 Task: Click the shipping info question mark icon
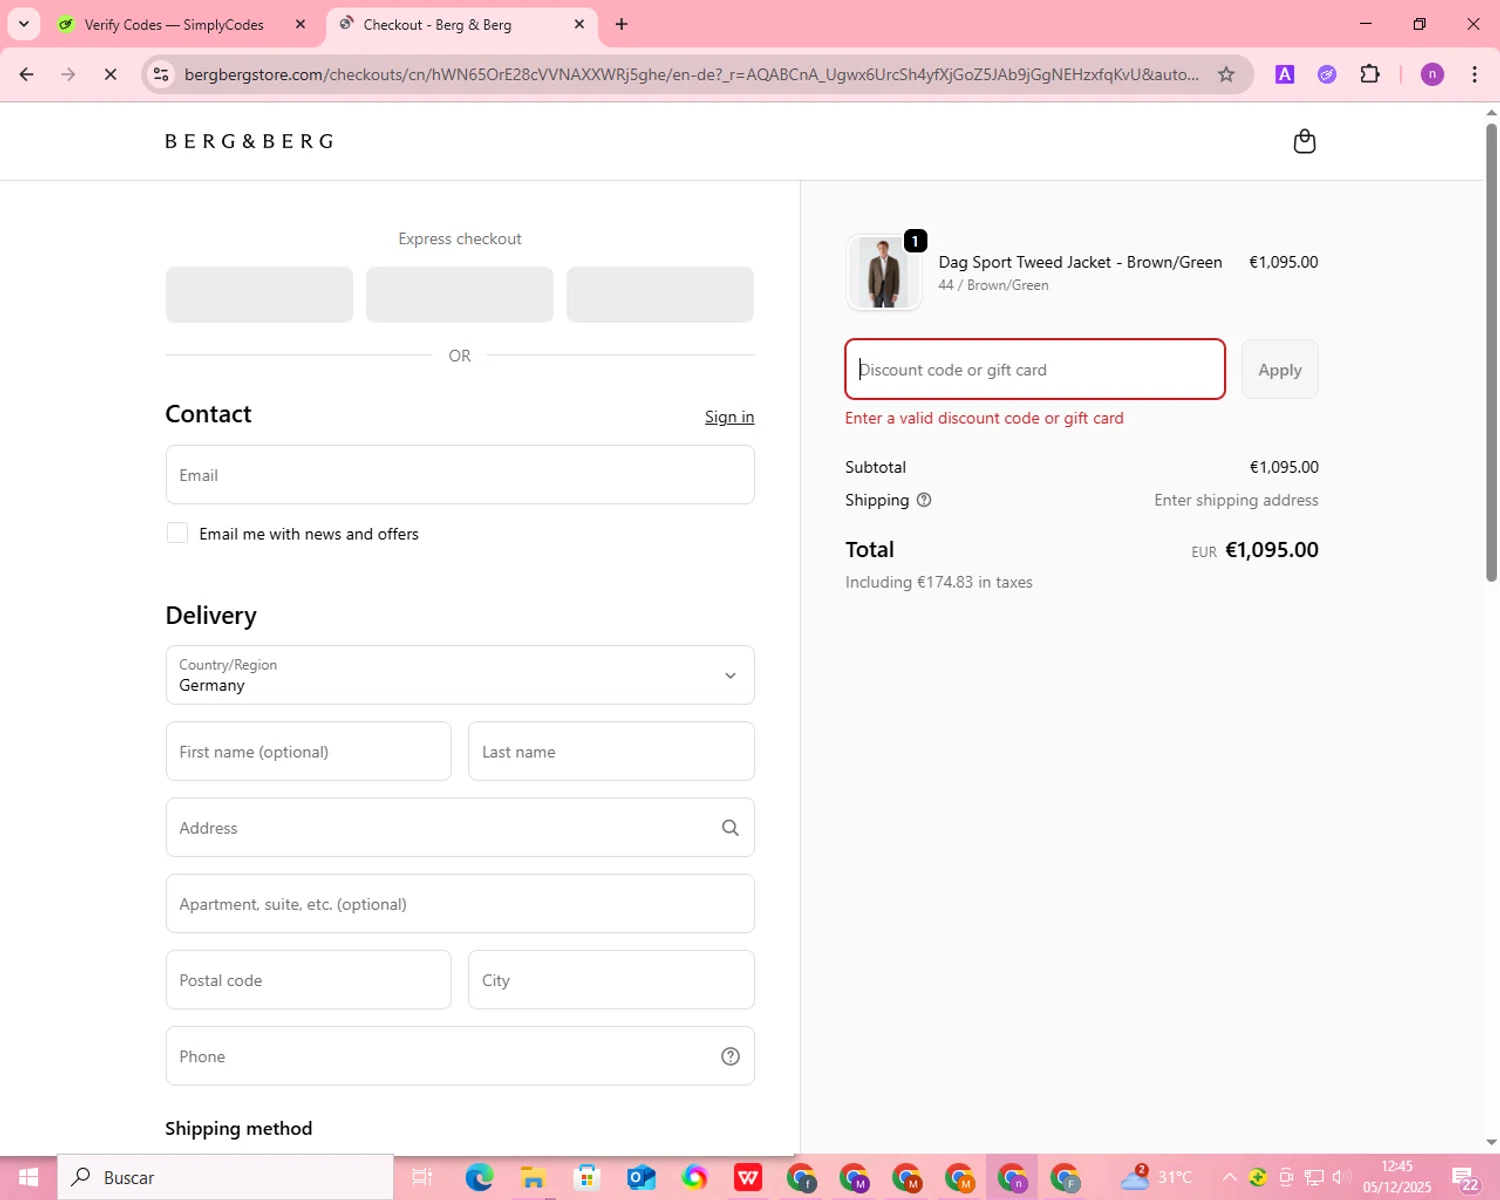[x=924, y=500]
